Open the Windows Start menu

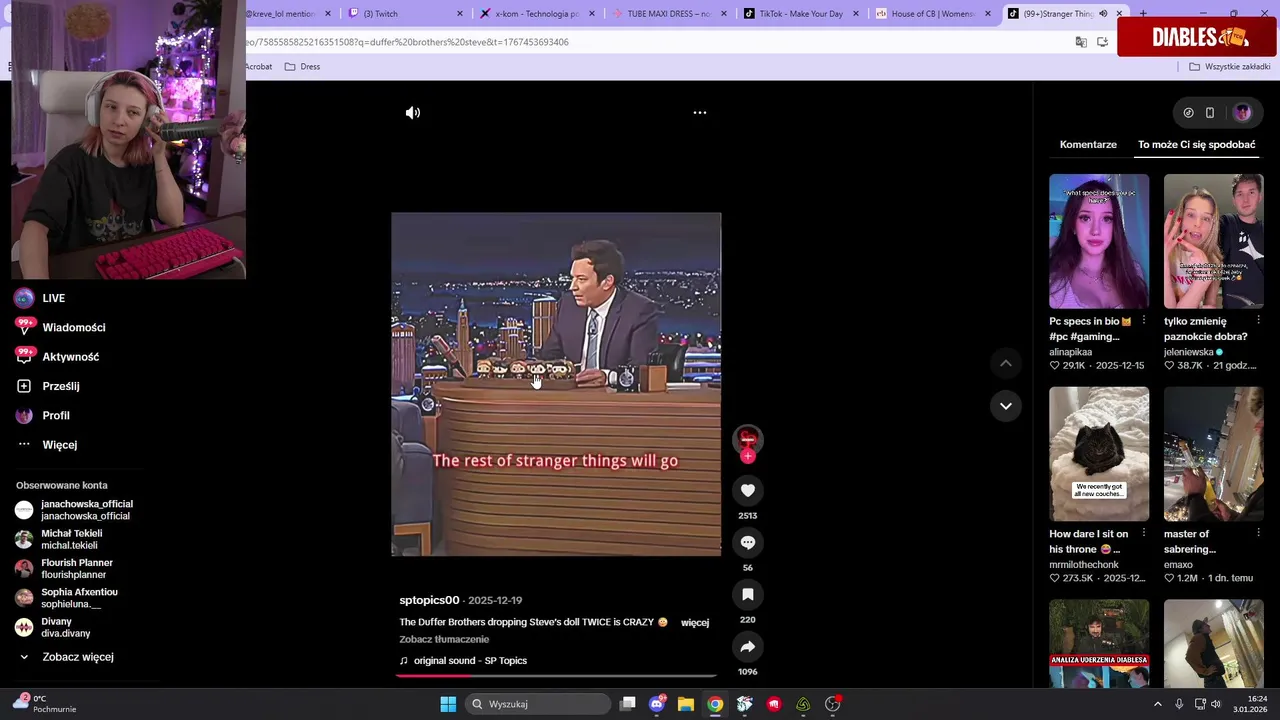pos(448,704)
